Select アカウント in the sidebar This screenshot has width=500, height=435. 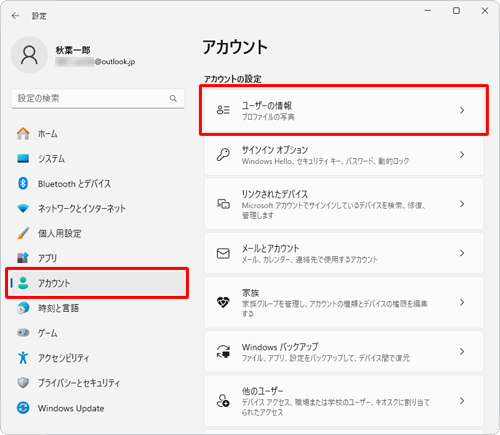pos(97,283)
